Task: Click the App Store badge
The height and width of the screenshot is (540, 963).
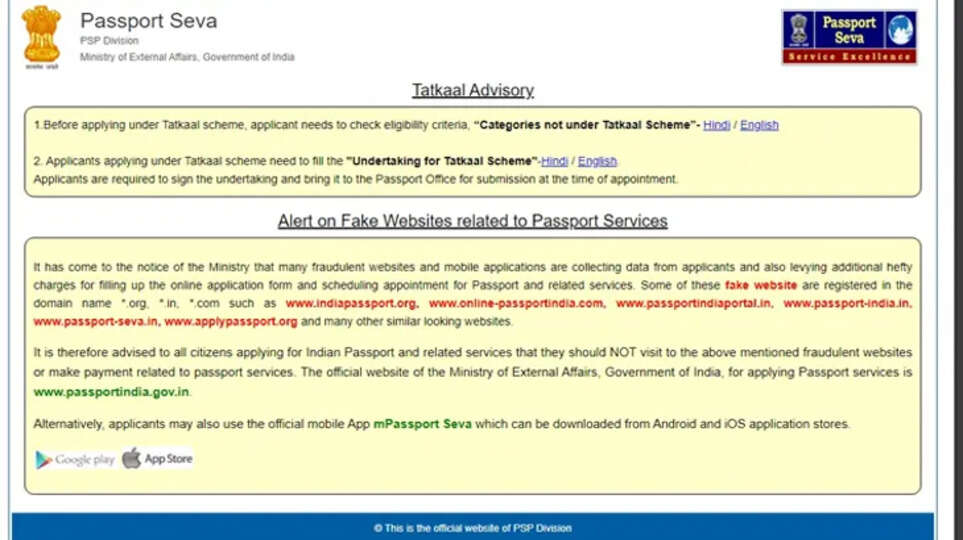Action: coord(158,458)
